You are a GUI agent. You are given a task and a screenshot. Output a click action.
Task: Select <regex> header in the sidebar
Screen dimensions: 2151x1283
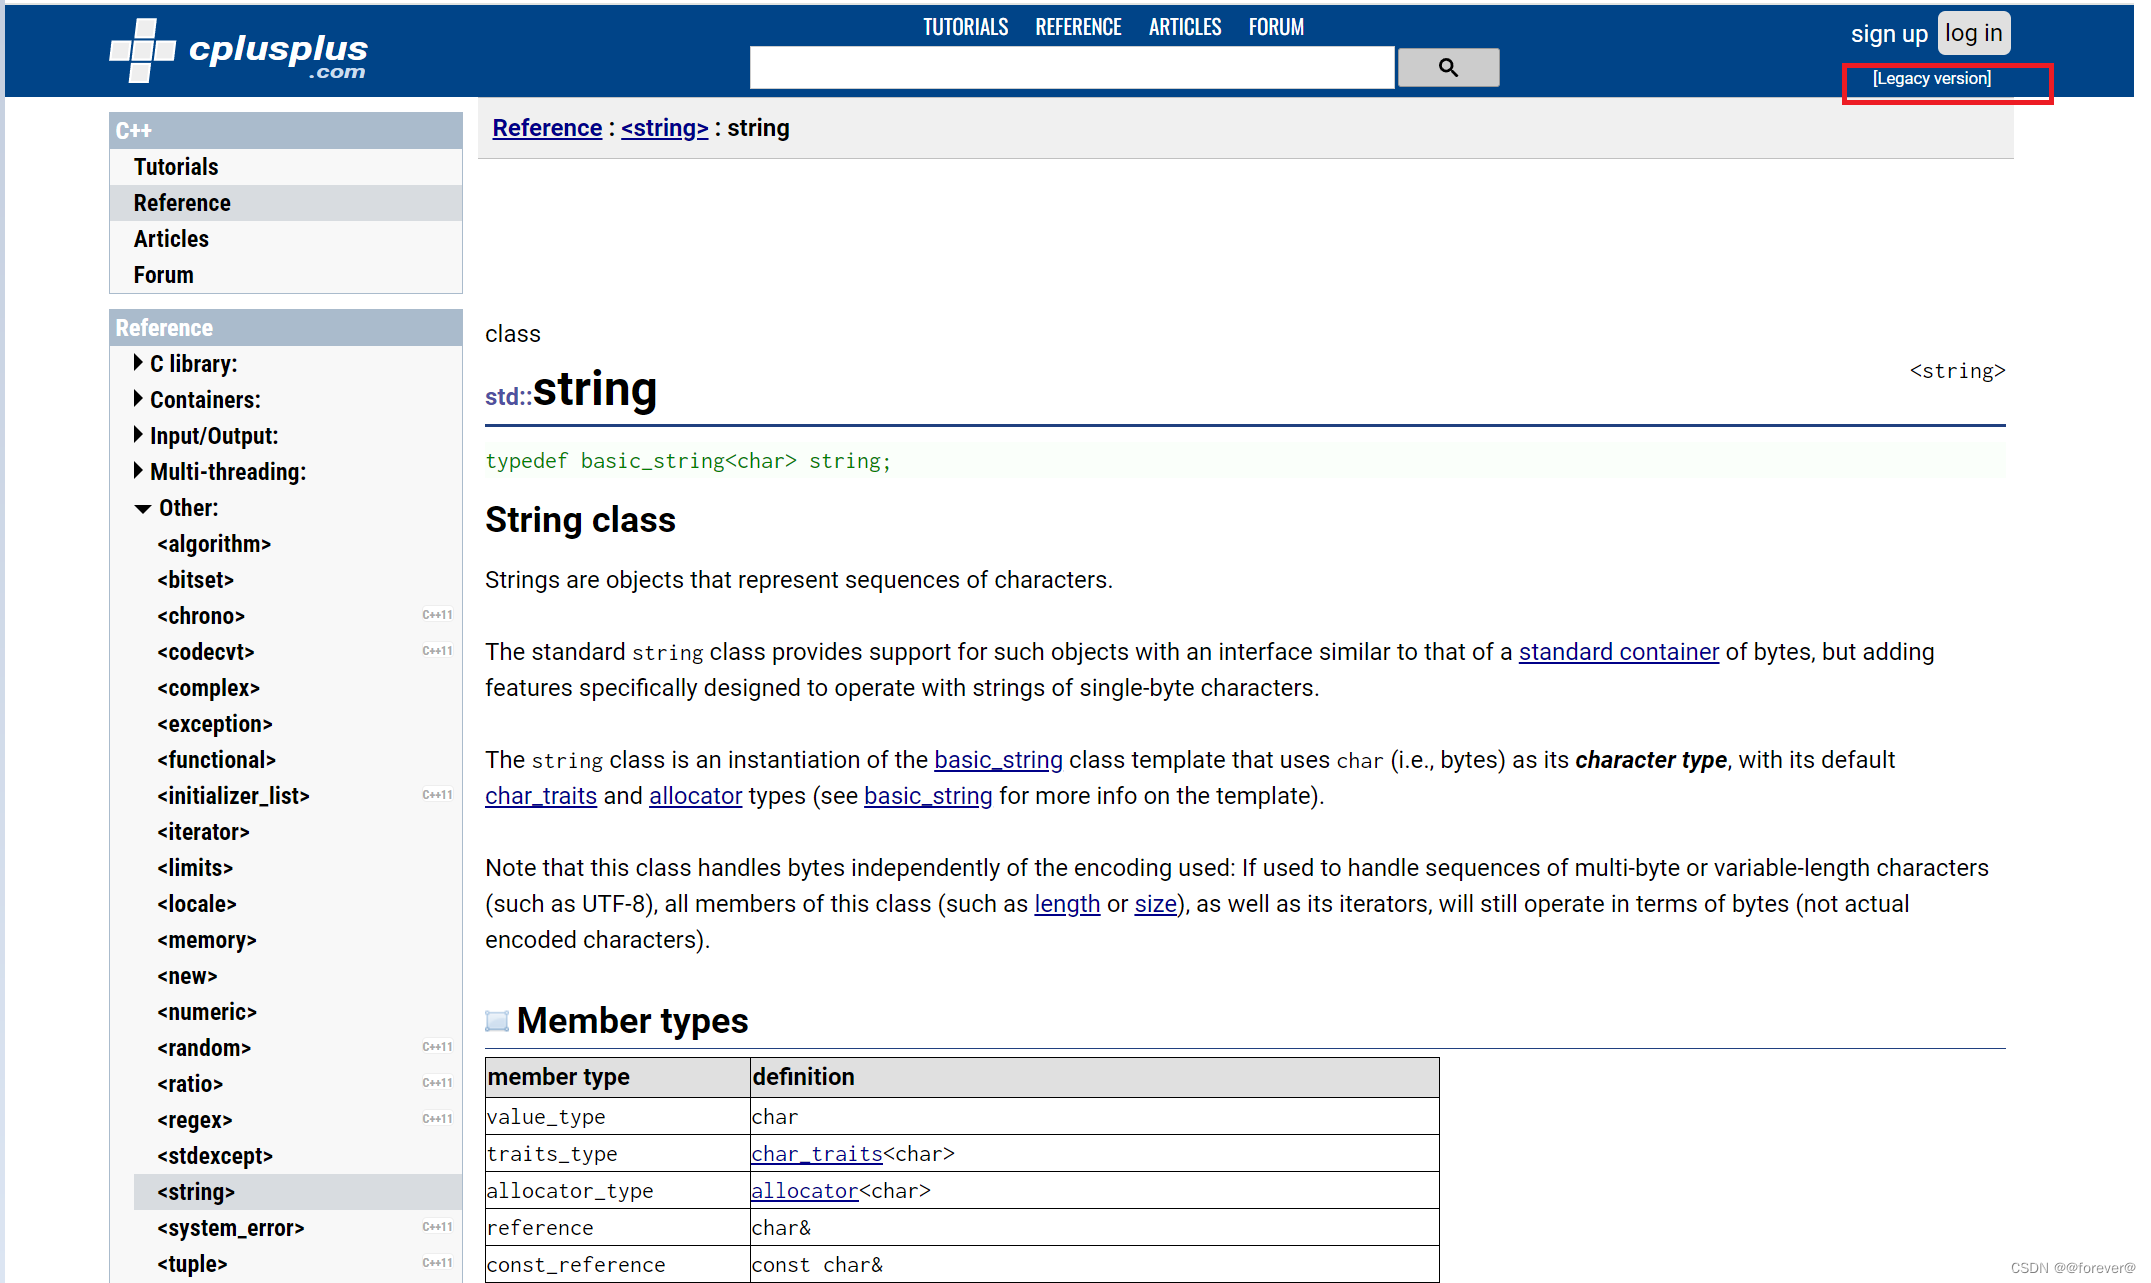click(x=195, y=1120)
